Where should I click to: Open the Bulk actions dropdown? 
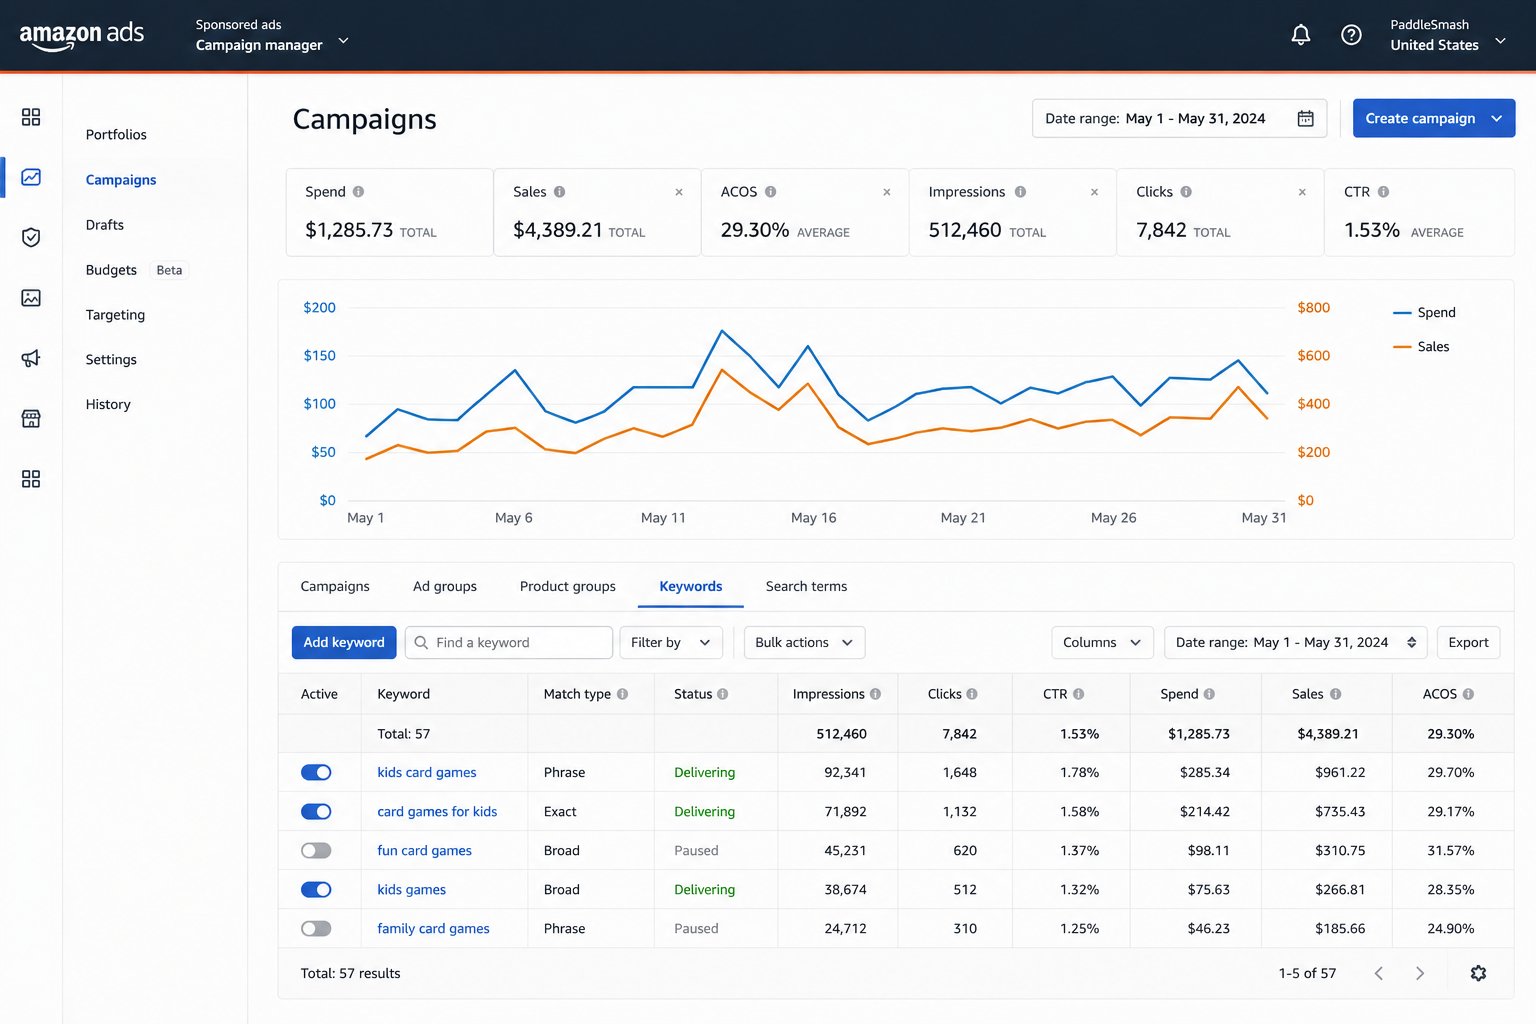coord(804,642)
